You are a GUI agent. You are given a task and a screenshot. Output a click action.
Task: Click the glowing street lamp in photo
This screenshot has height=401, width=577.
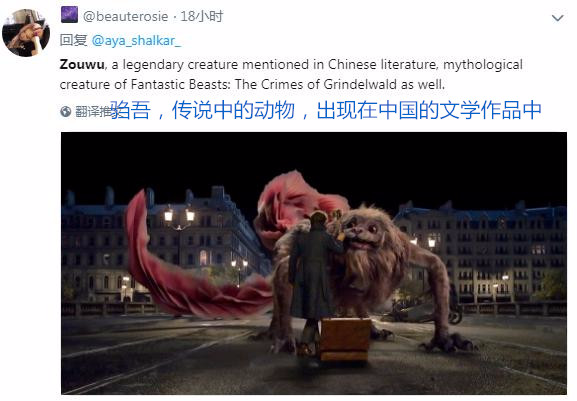click(x=179, y=214)
